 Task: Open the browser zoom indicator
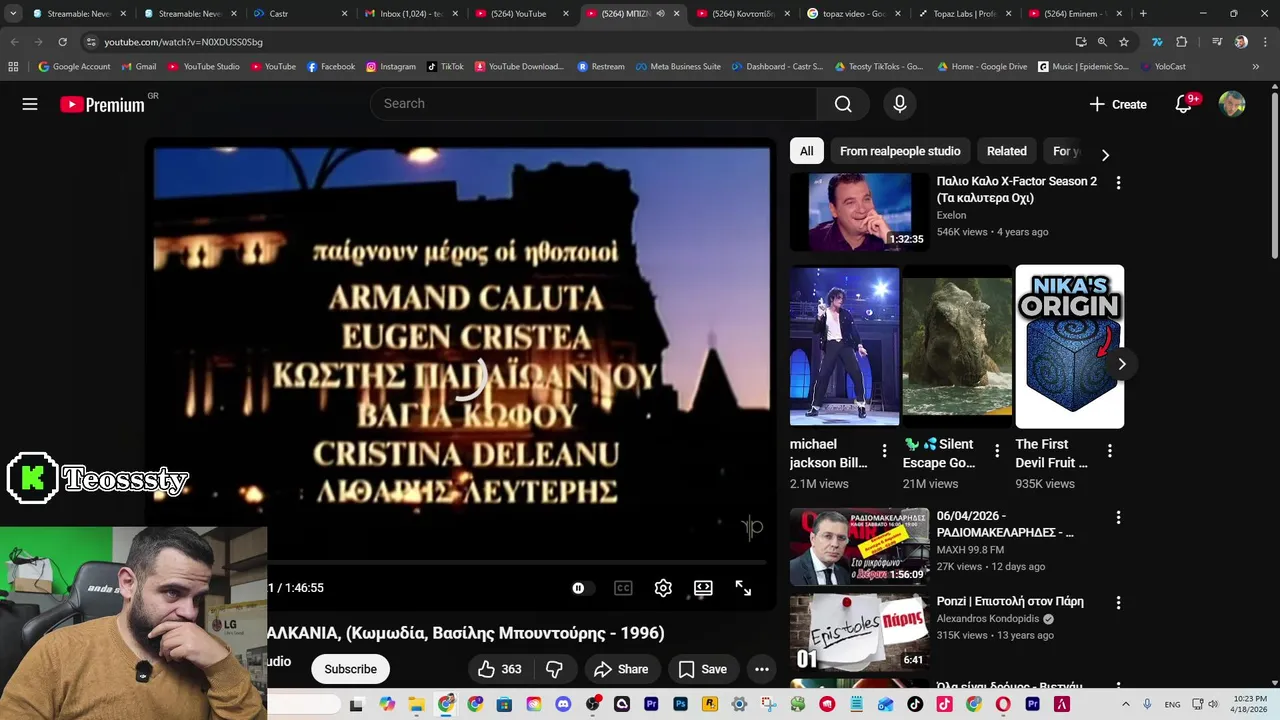pyautogui.click(x=1102, y=42)
